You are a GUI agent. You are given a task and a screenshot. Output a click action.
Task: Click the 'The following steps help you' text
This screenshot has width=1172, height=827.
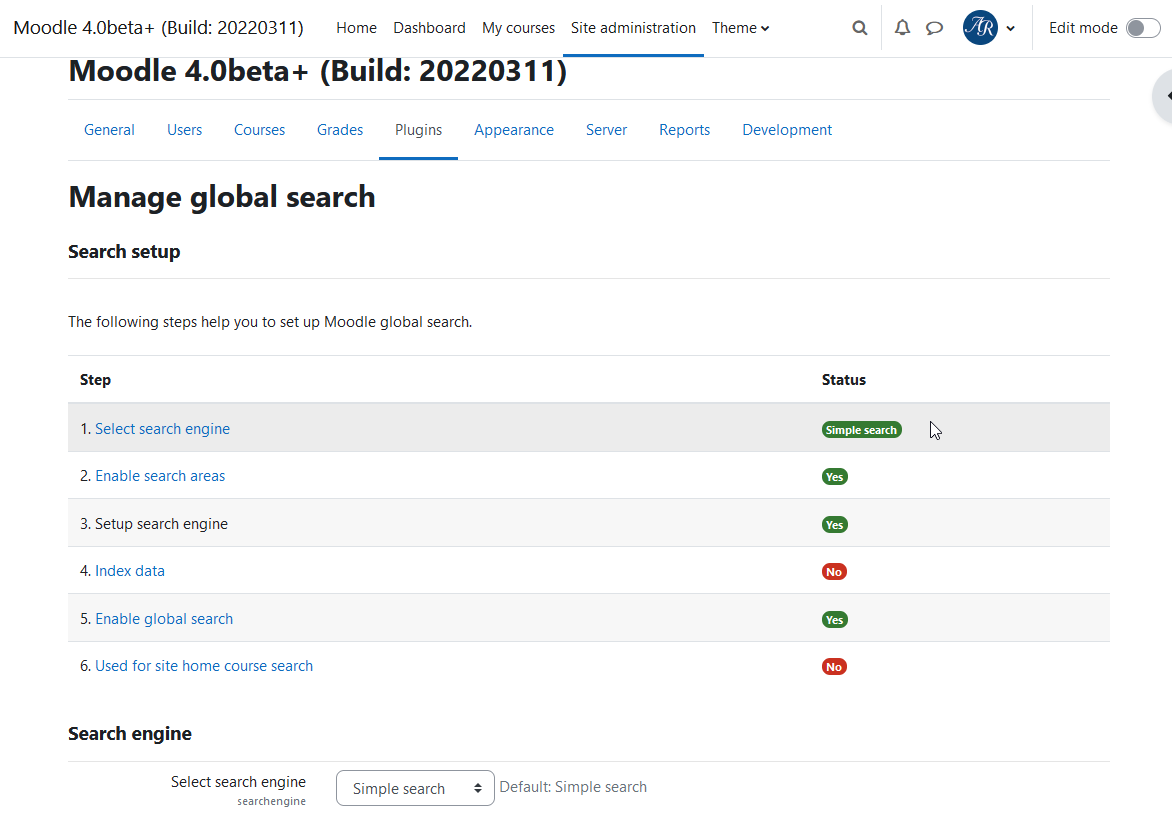point(270,322)
